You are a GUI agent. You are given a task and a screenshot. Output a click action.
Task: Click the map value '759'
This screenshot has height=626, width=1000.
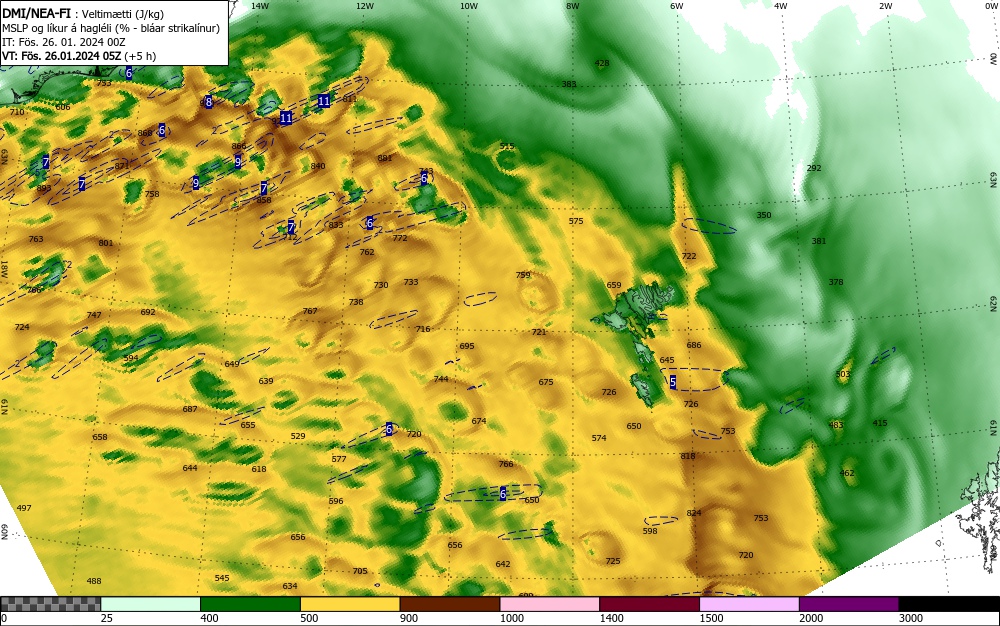coord(523,275)
